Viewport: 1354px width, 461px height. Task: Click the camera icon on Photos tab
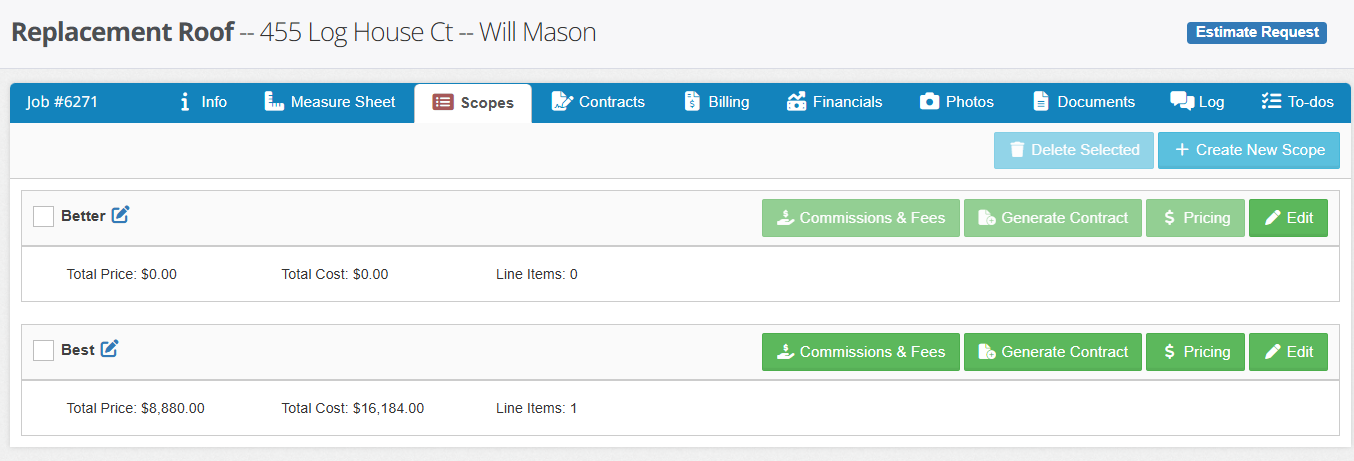[x=929, y=102]
